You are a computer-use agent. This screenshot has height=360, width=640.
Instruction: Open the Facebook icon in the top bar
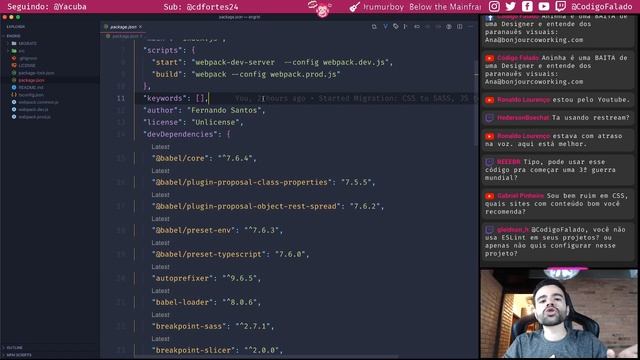(x=527, y=7)
